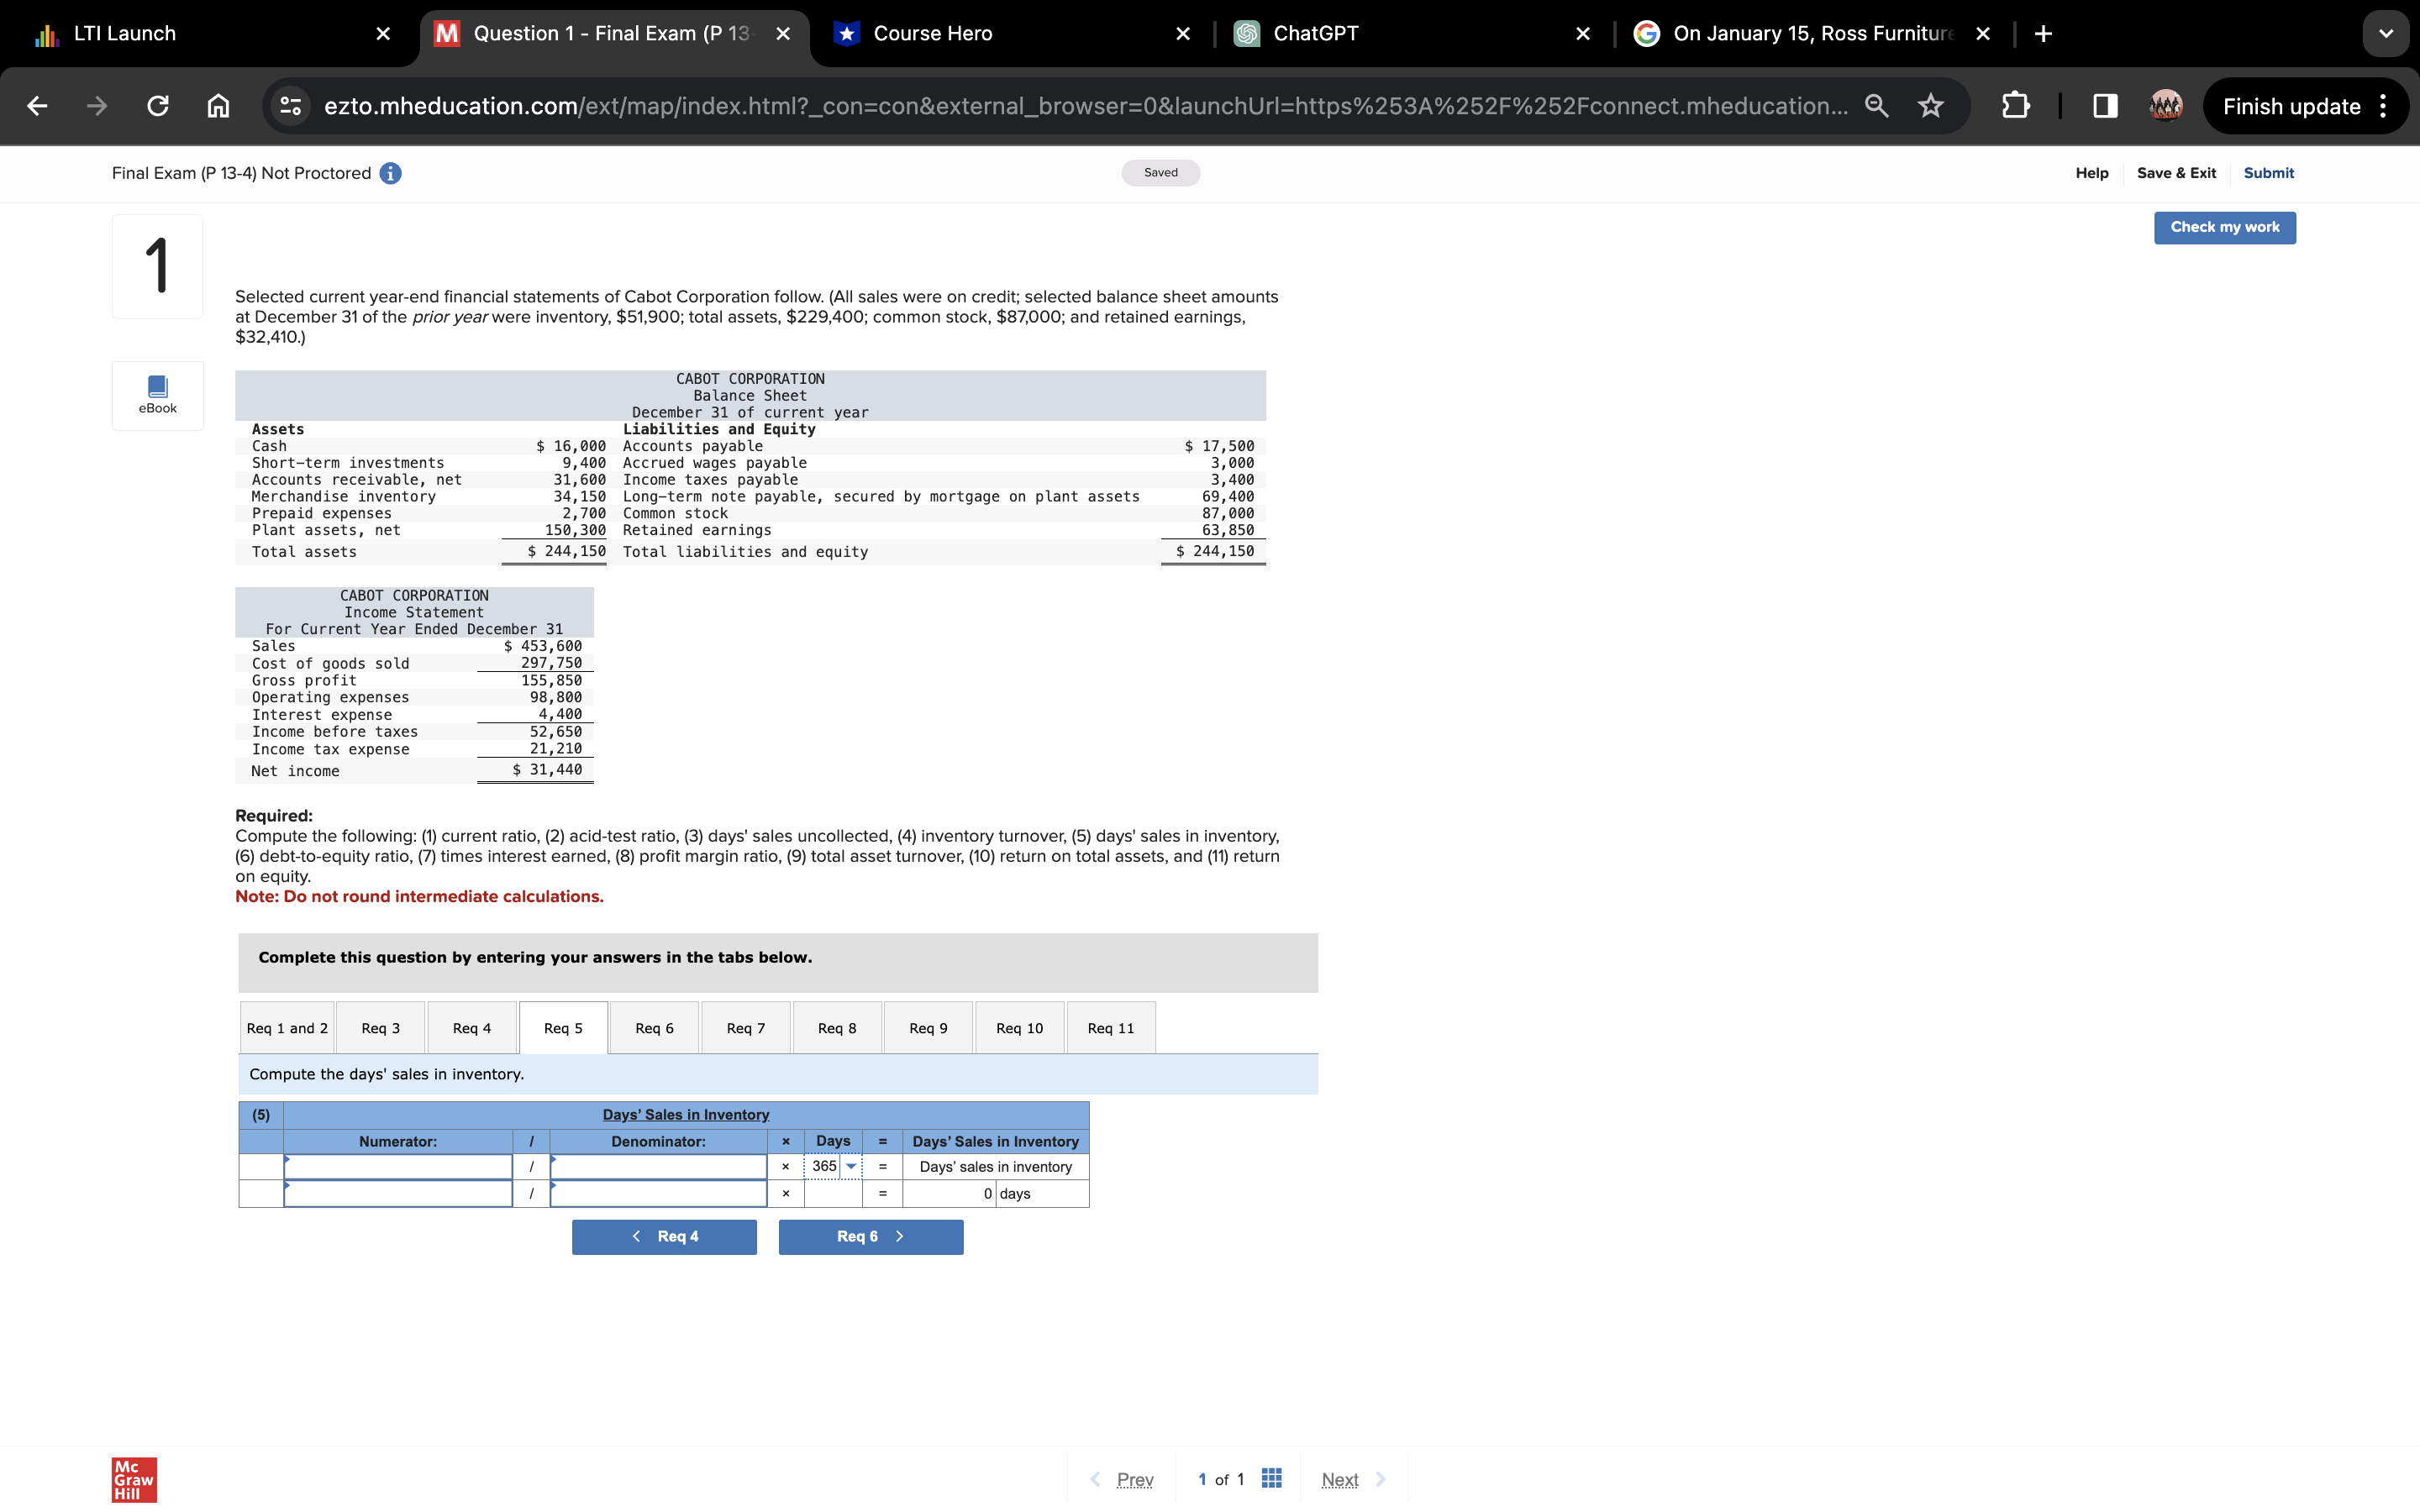2420x1512 pixels.
Task: Click the Numerator input field
Action: point(400,1165)
